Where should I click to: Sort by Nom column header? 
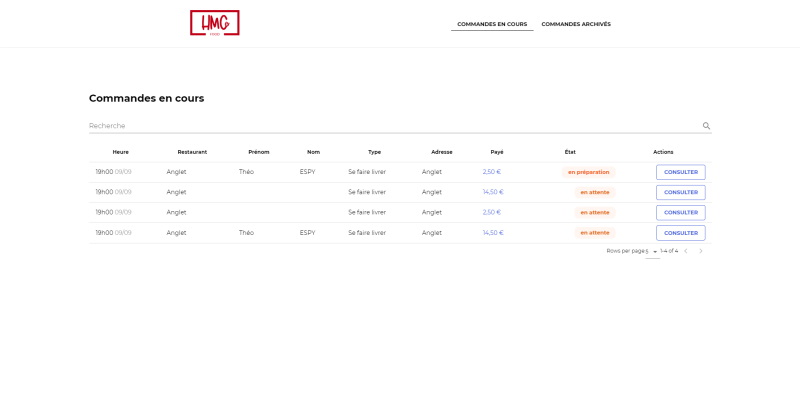pyautogui.click(x=313, y=152)
